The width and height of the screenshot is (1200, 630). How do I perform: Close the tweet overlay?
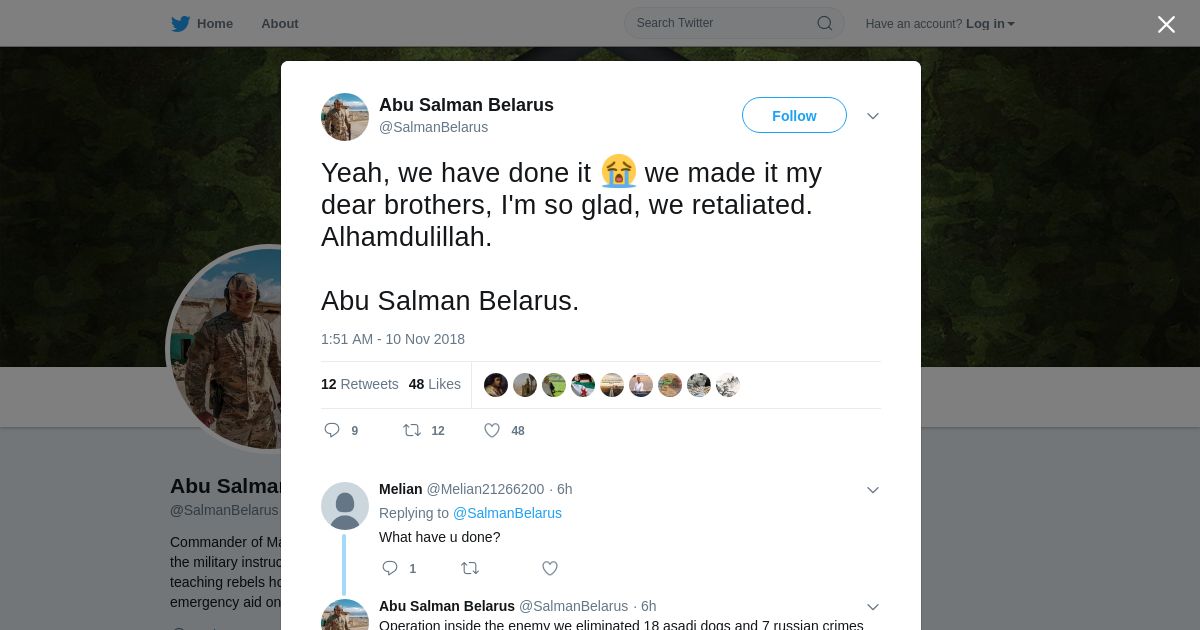pos(1166,24)
